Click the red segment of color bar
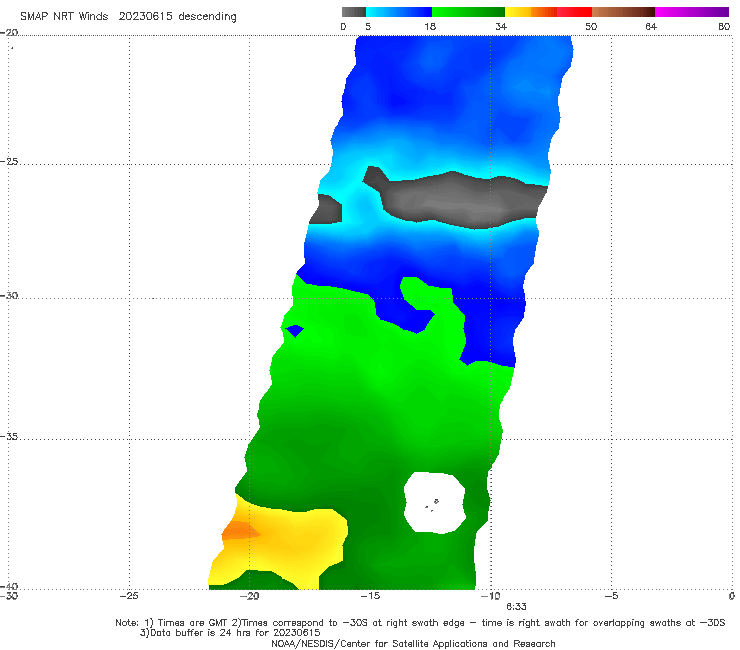This screenshot has width=740, height=650. (574, 12)
